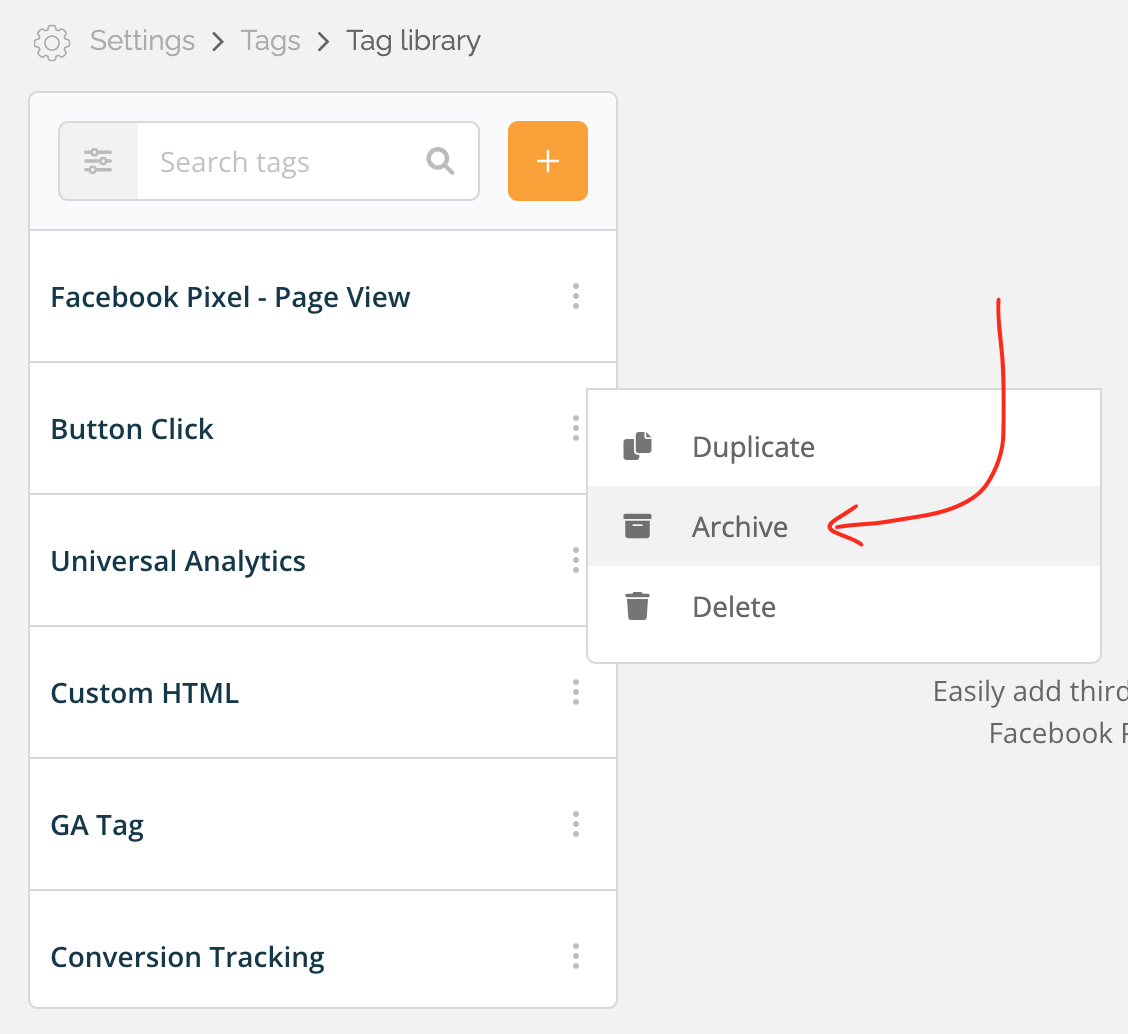Open three-dot menu for Button Click
The image size is (1128, 1034).
[576, 428]
